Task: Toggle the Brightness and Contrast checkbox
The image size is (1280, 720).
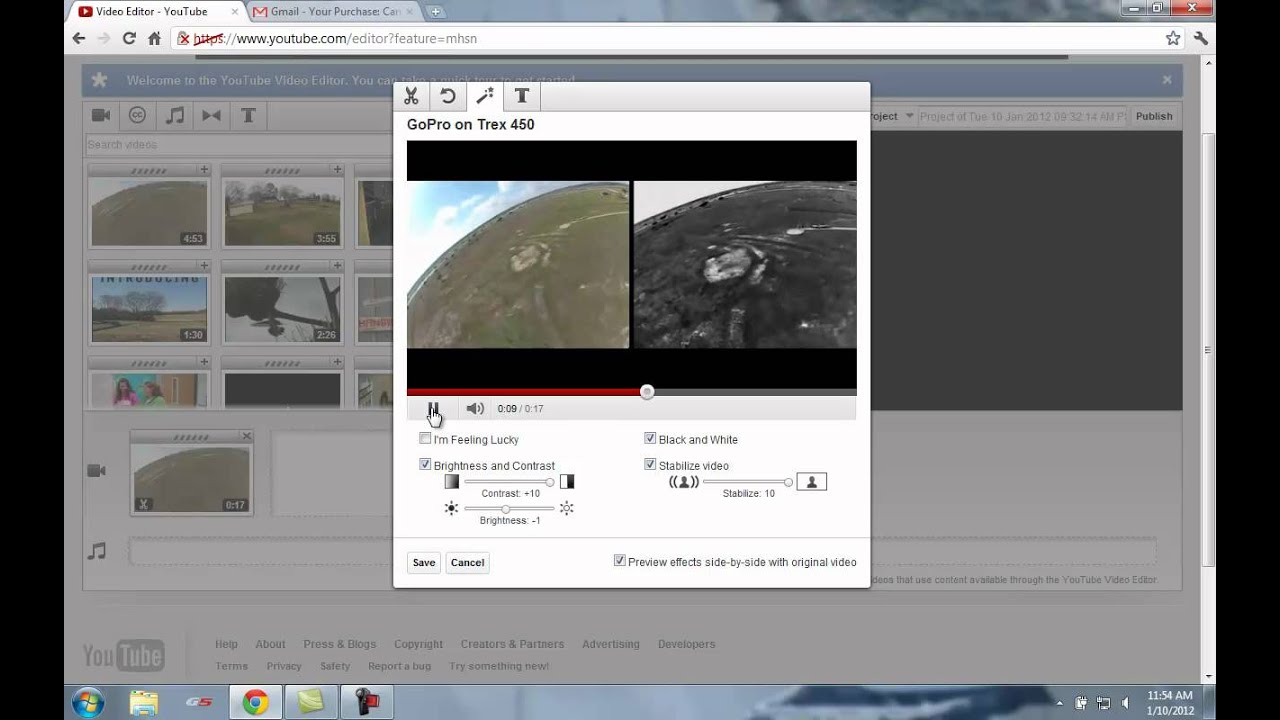Action: pyautogui.click(x=425, y=465)
